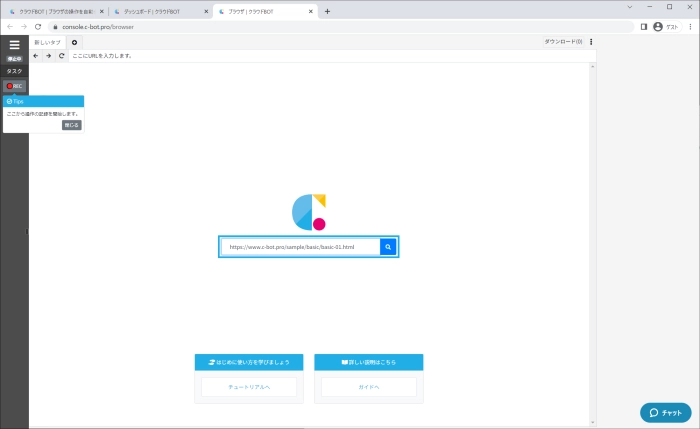Screen dimensions: 700x429
Task: Click the inner browser forward arrow
Action: point(49,56)
